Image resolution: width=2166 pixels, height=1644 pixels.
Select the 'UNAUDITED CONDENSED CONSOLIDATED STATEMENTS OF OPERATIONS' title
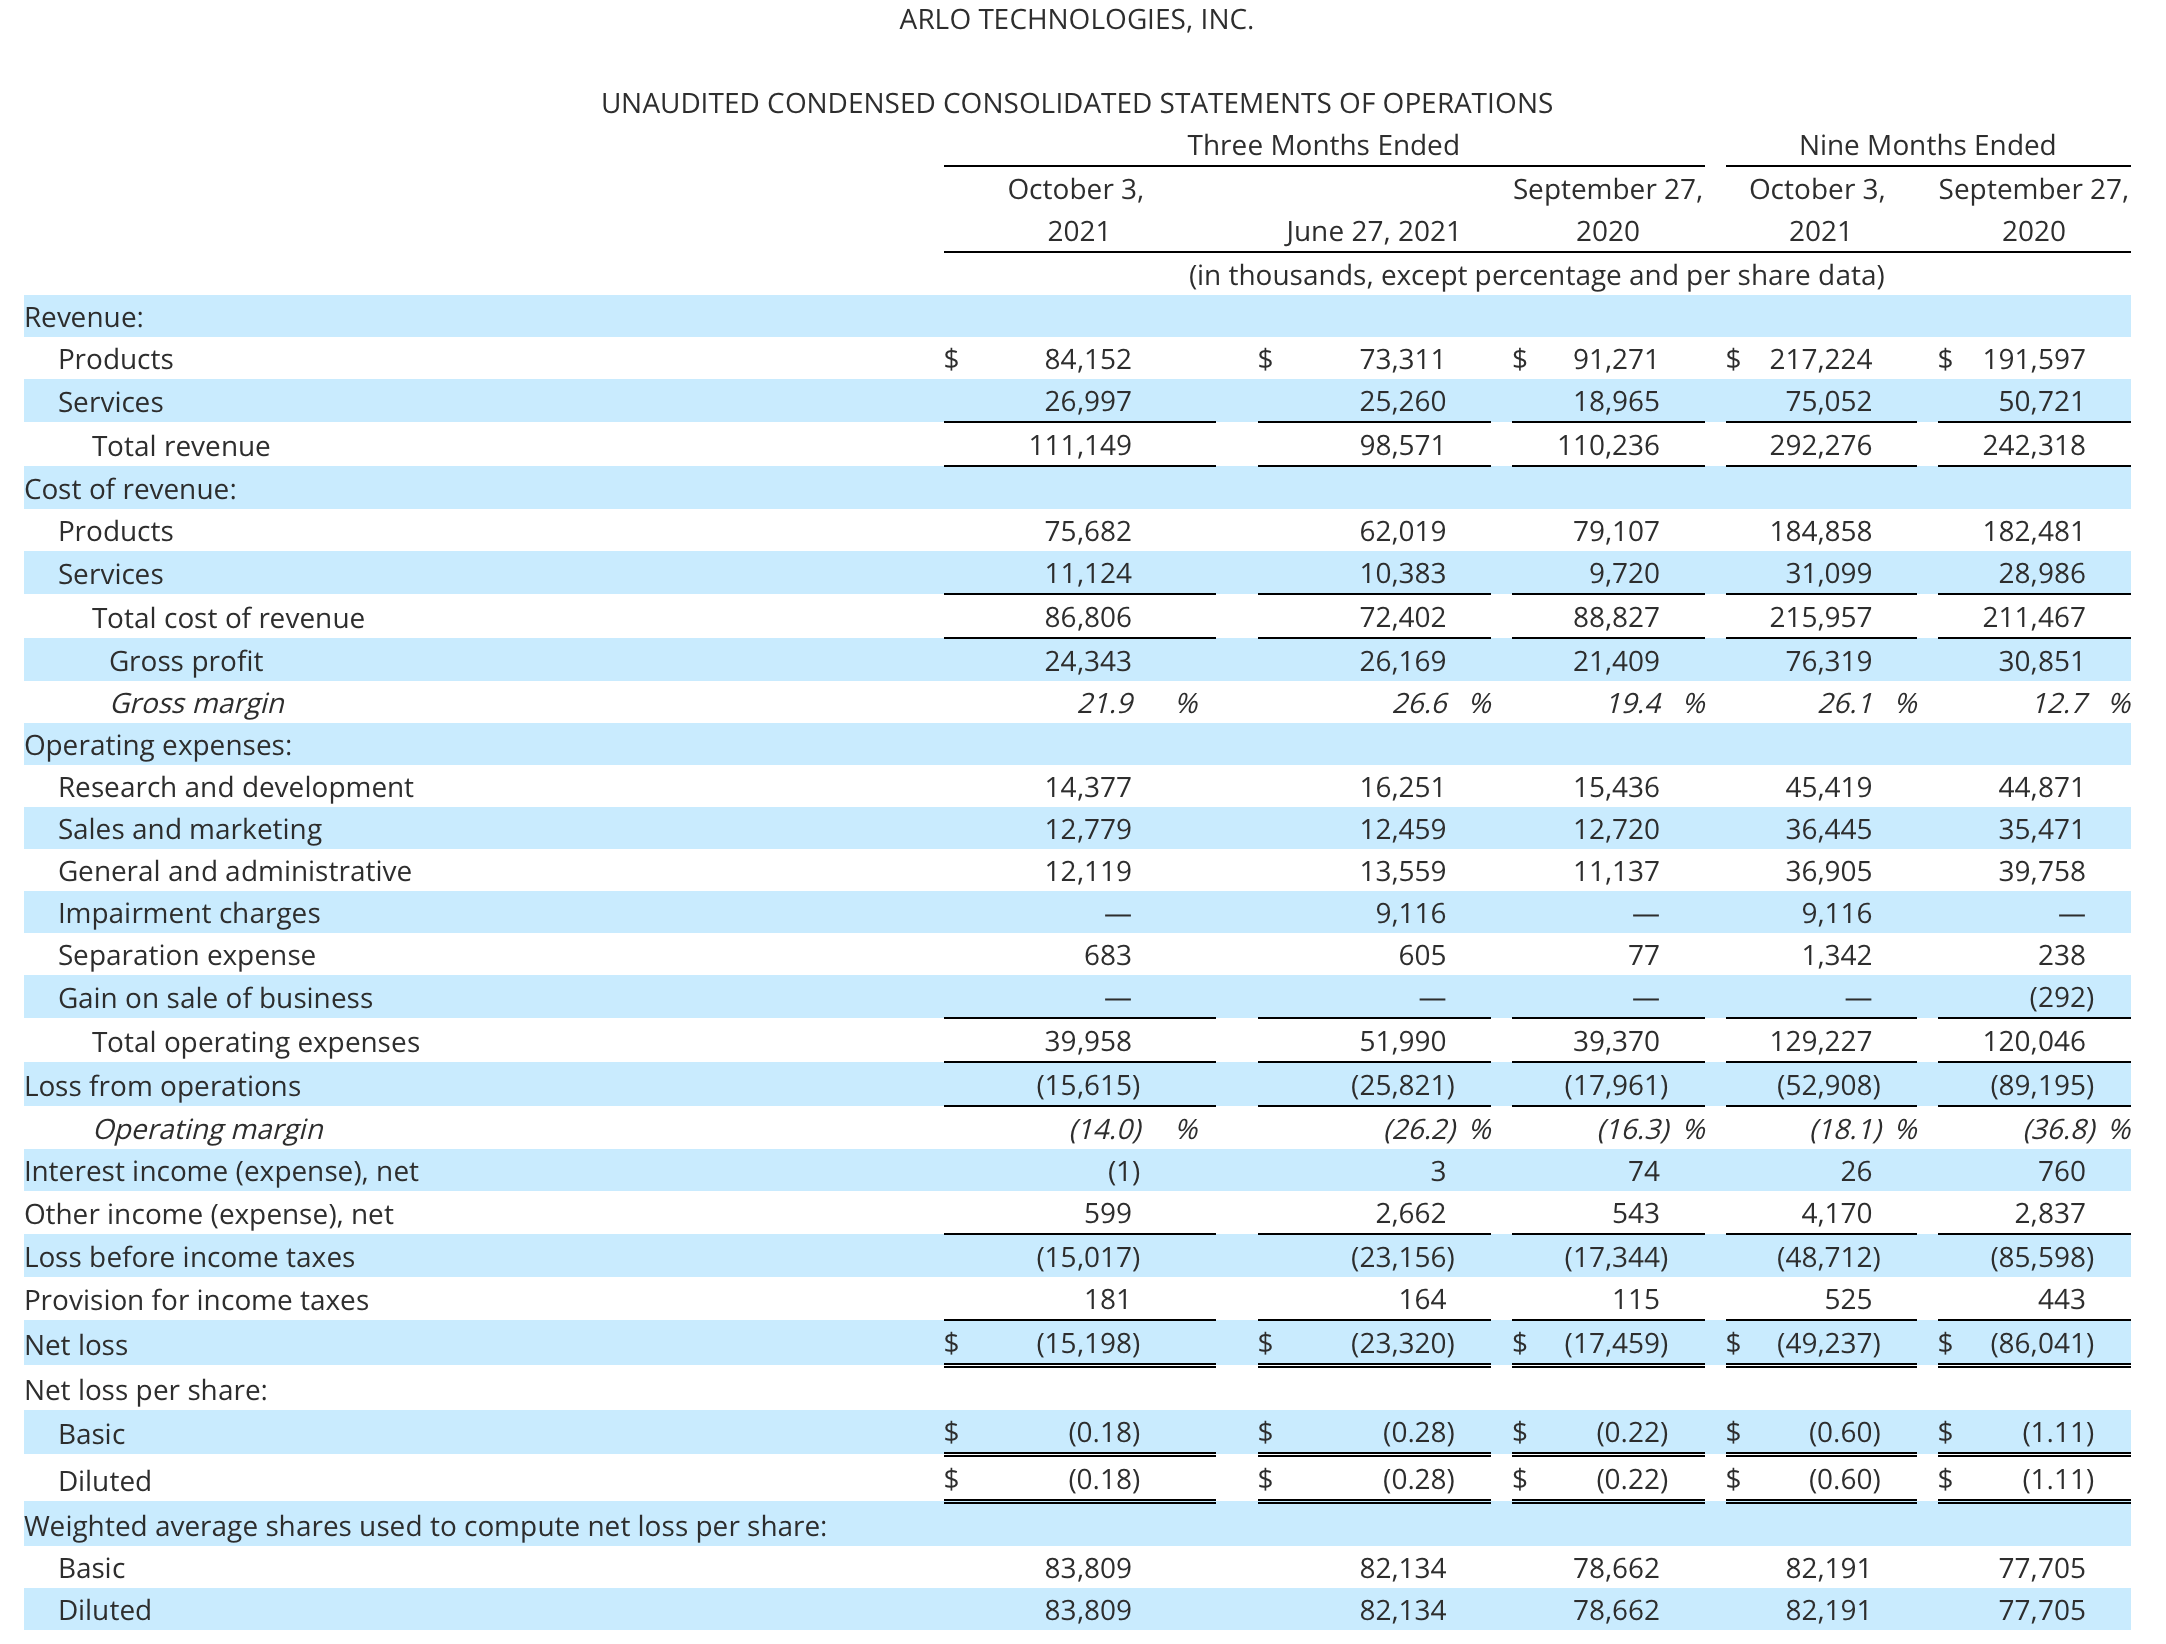(1076, 103)
